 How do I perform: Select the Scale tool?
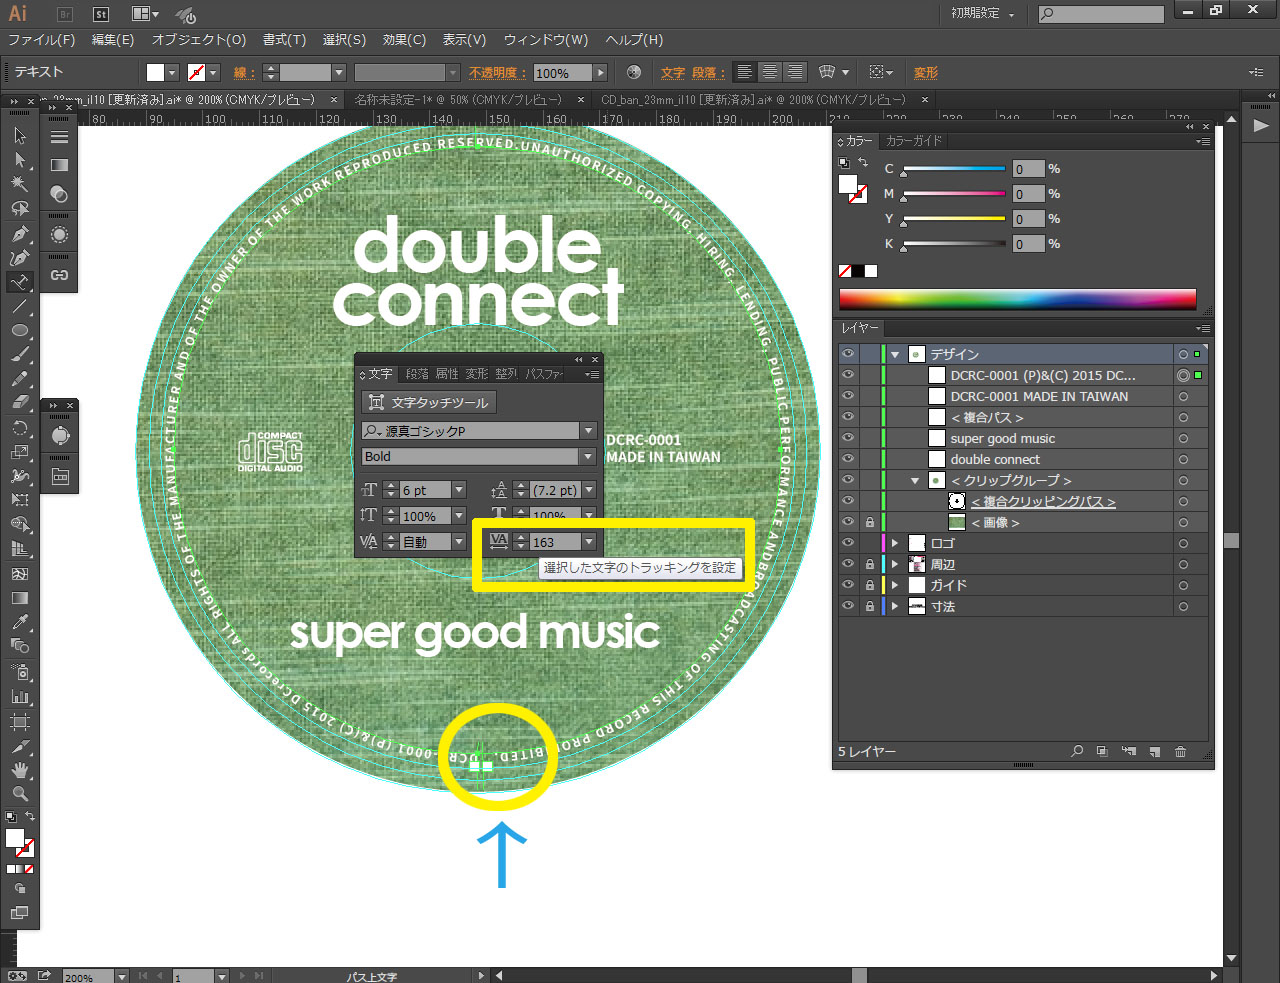[x=20, y=452]
